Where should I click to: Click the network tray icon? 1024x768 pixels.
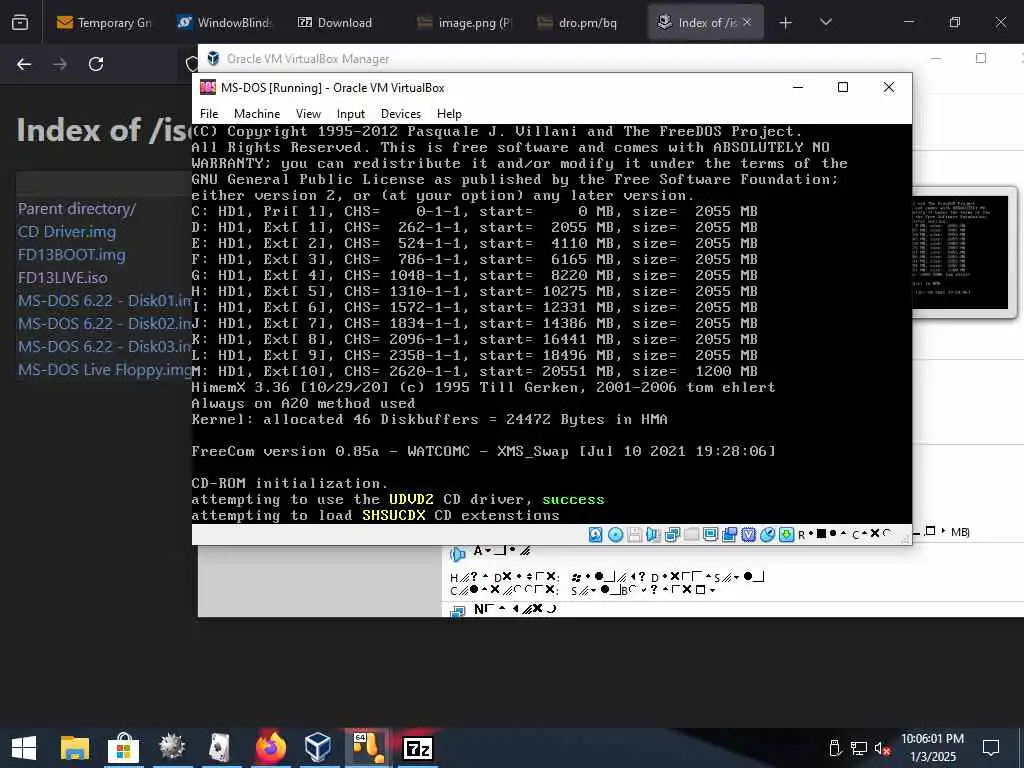859,748
